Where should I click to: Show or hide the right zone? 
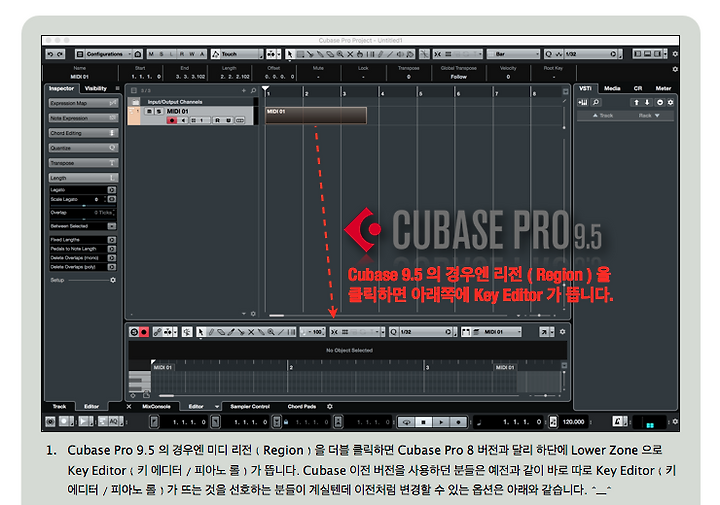pyautogui.click(x=658, y=54)
